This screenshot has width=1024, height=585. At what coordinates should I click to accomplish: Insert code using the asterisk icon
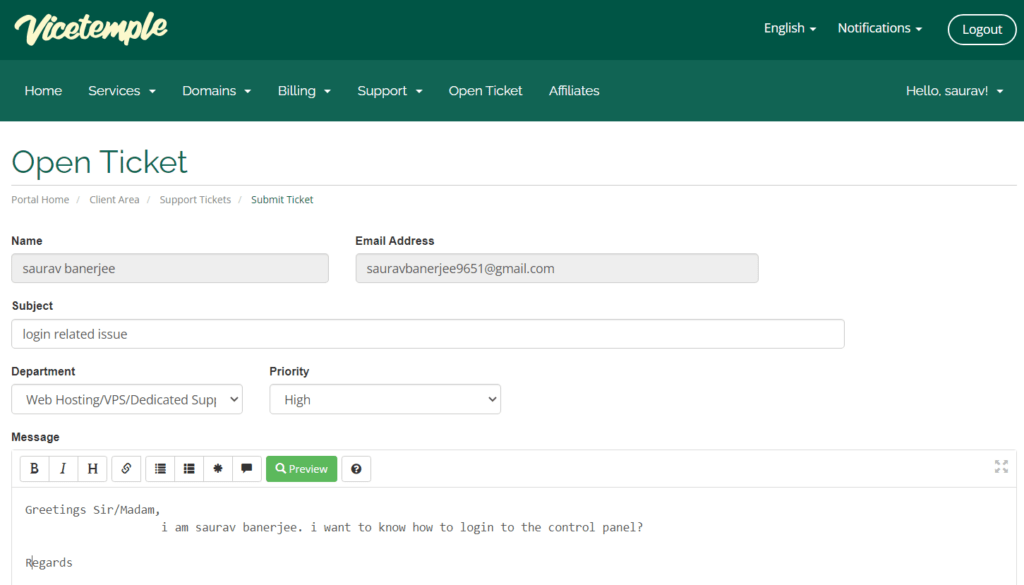[x=218, y=469]
